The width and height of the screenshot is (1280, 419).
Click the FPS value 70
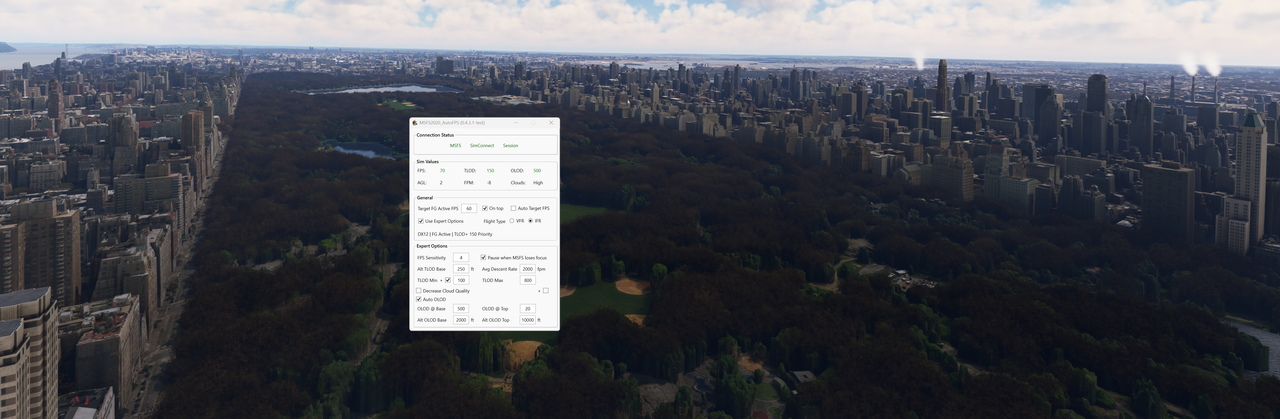click(x=442, y=170)
